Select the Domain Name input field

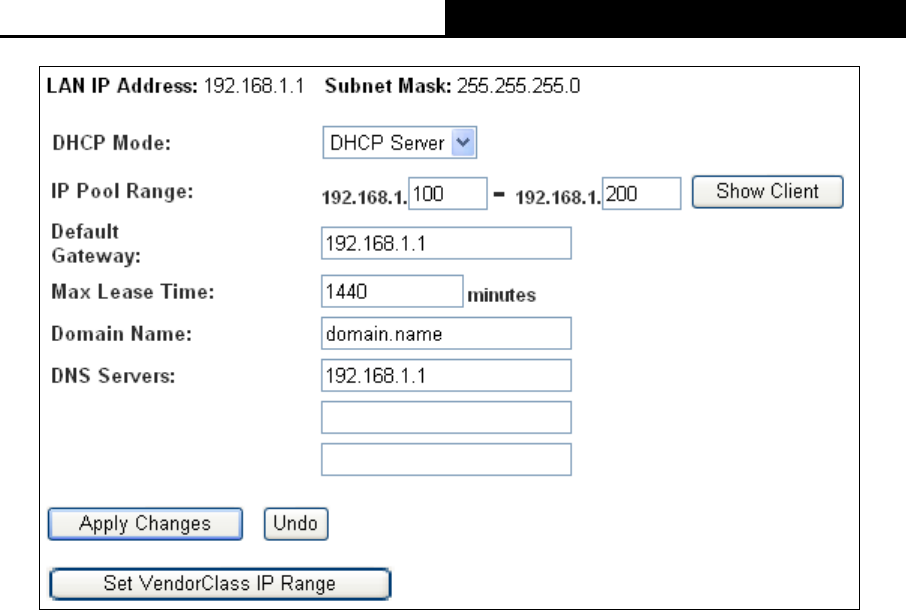coord(446,333)
